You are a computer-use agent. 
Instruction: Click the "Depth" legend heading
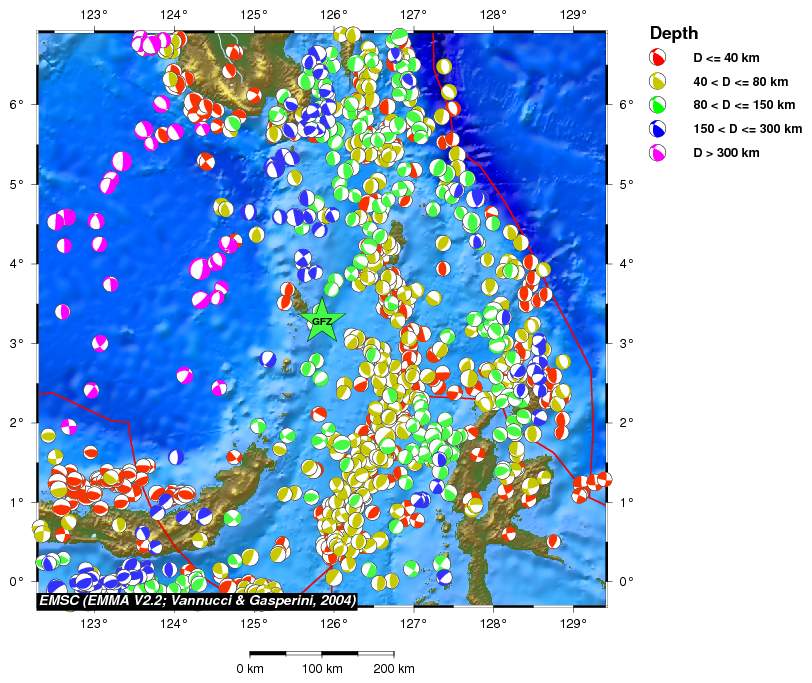(674, 33)
